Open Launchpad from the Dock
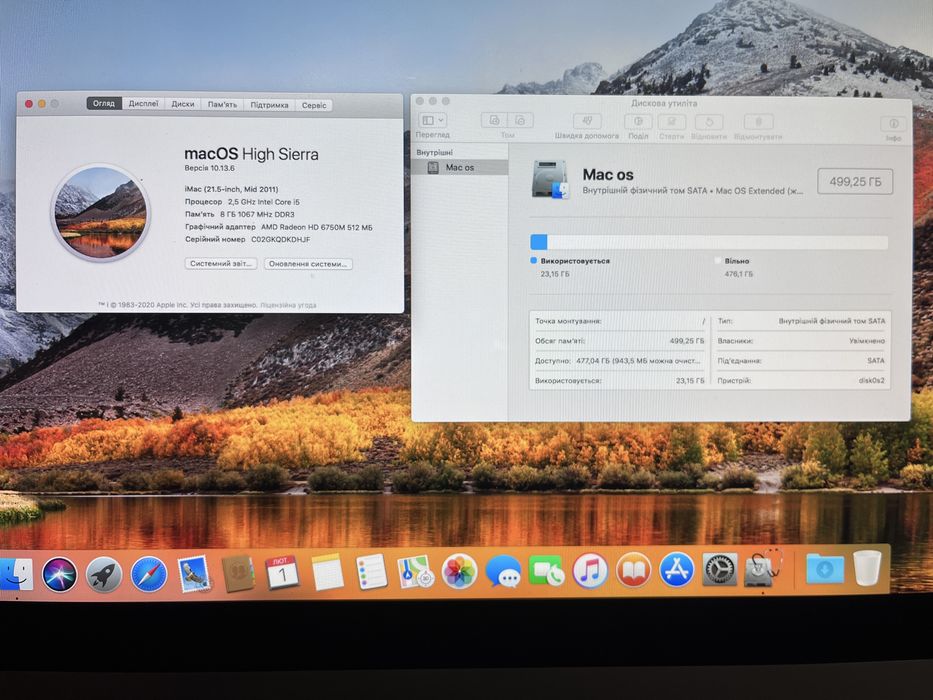The height and width of the screenshot is (700, 933). point(104,575)
